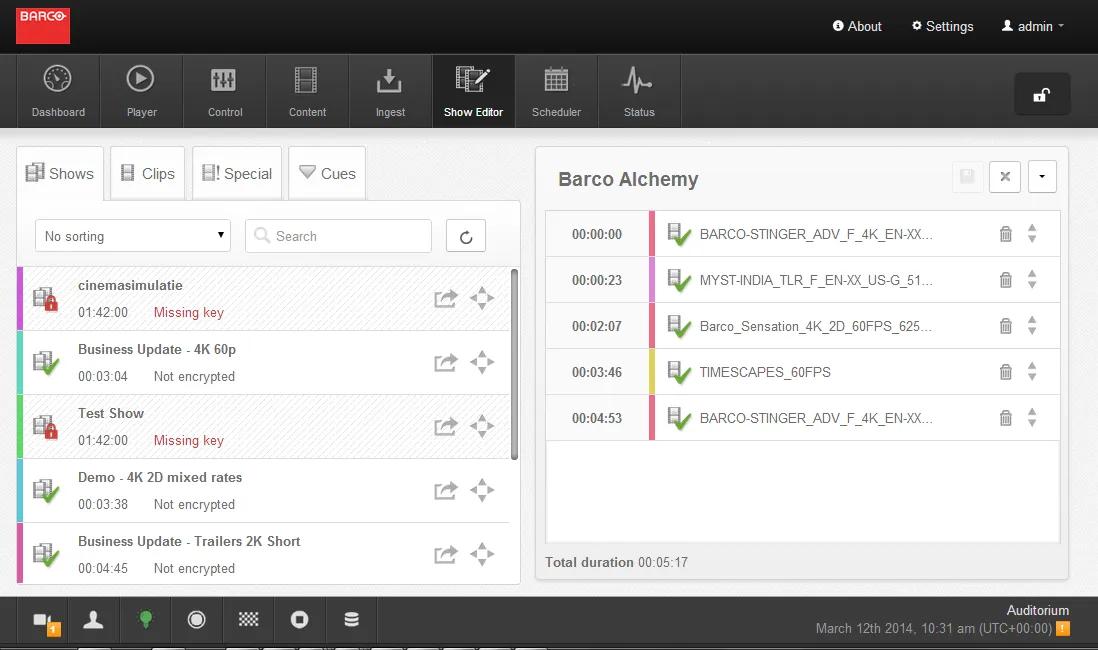Screen dimensions: 1098x650
Task: Open the Settings link
Action: tap(942, 26)
